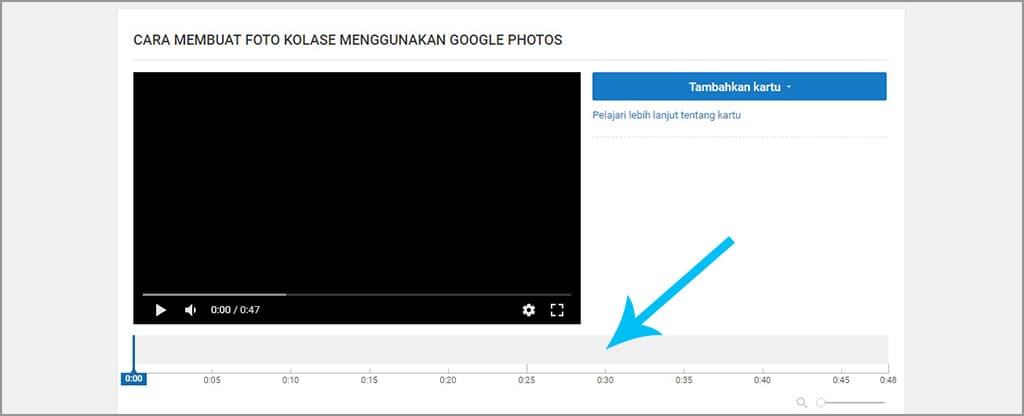Play the video in the player
Screen dimensions: 1024x416
160,310
